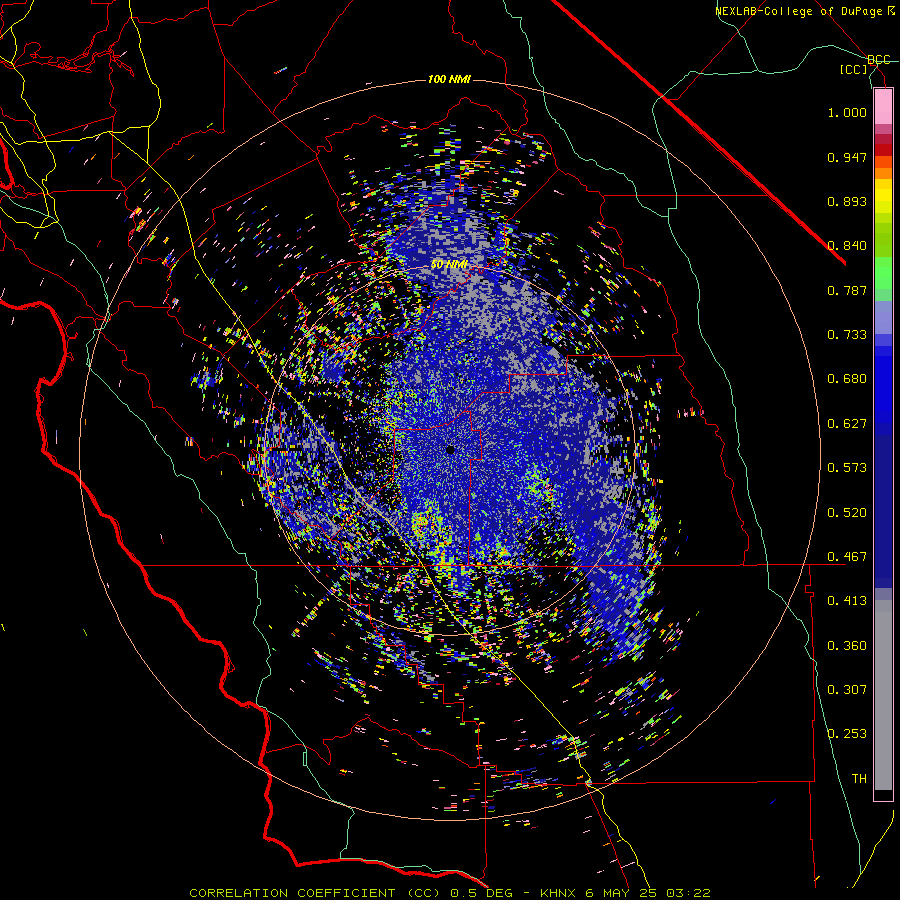Viewport: 900px width, 900px height.
Task: Click the 6 MAY 25 date text
Action: [x=622, y=893]
